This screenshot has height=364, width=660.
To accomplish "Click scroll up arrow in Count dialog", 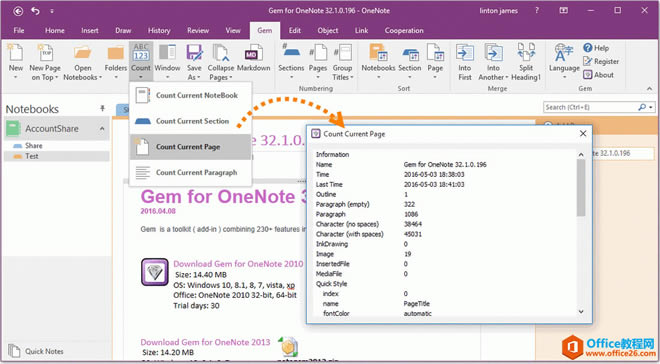I will pos(581,155).
